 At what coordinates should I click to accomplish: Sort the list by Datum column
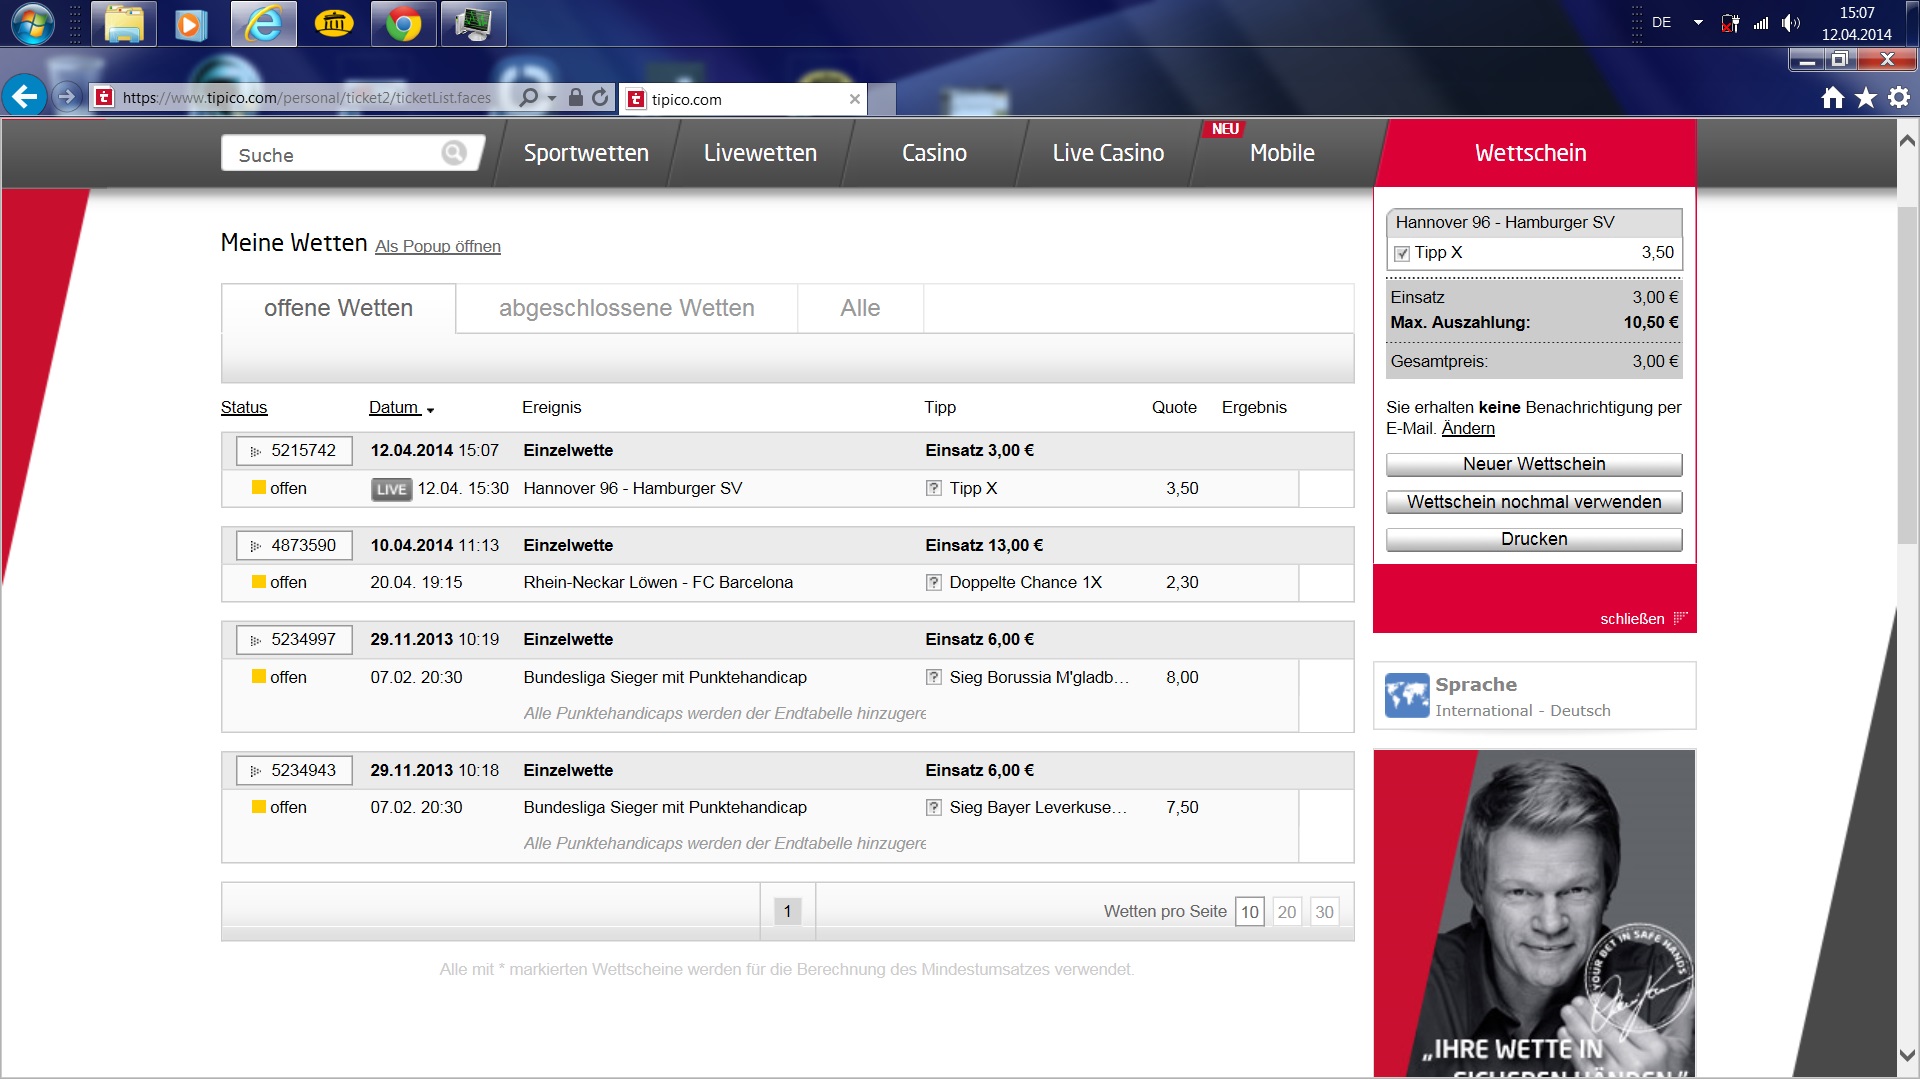(x=401, y=408)
